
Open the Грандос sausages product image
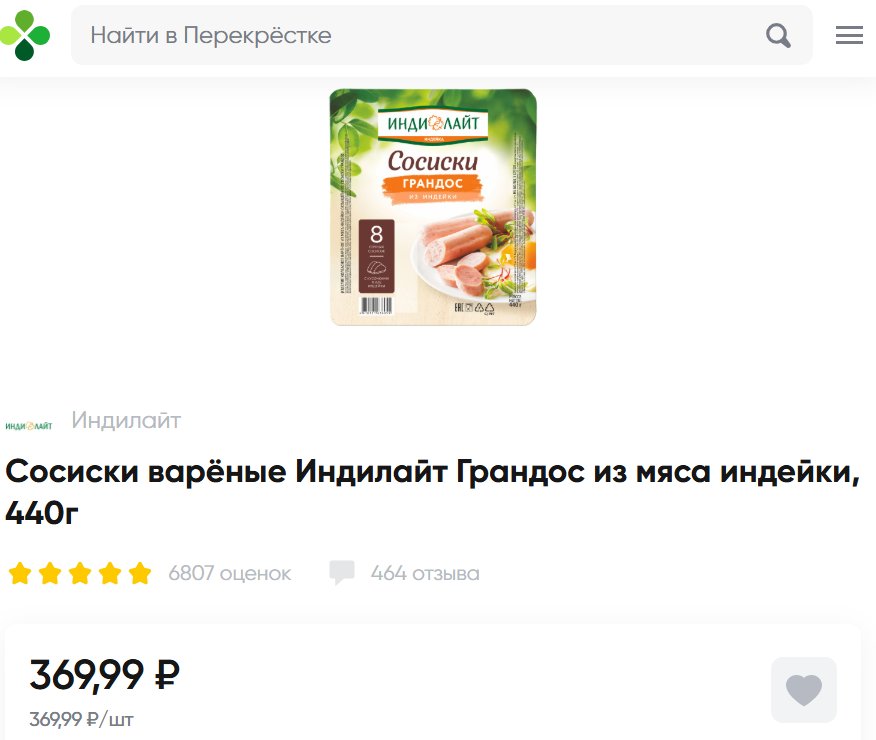pos(434,207)
